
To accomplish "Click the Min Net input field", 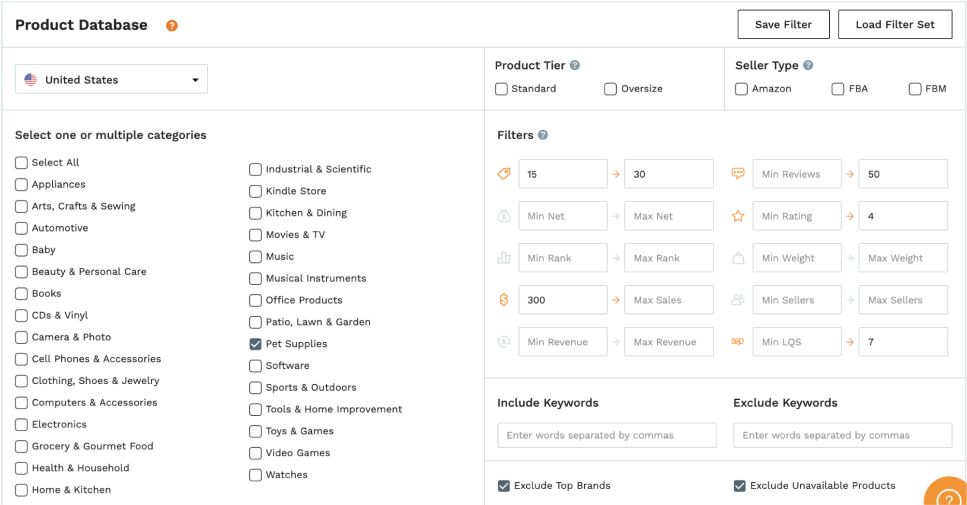I will (562, 216).
